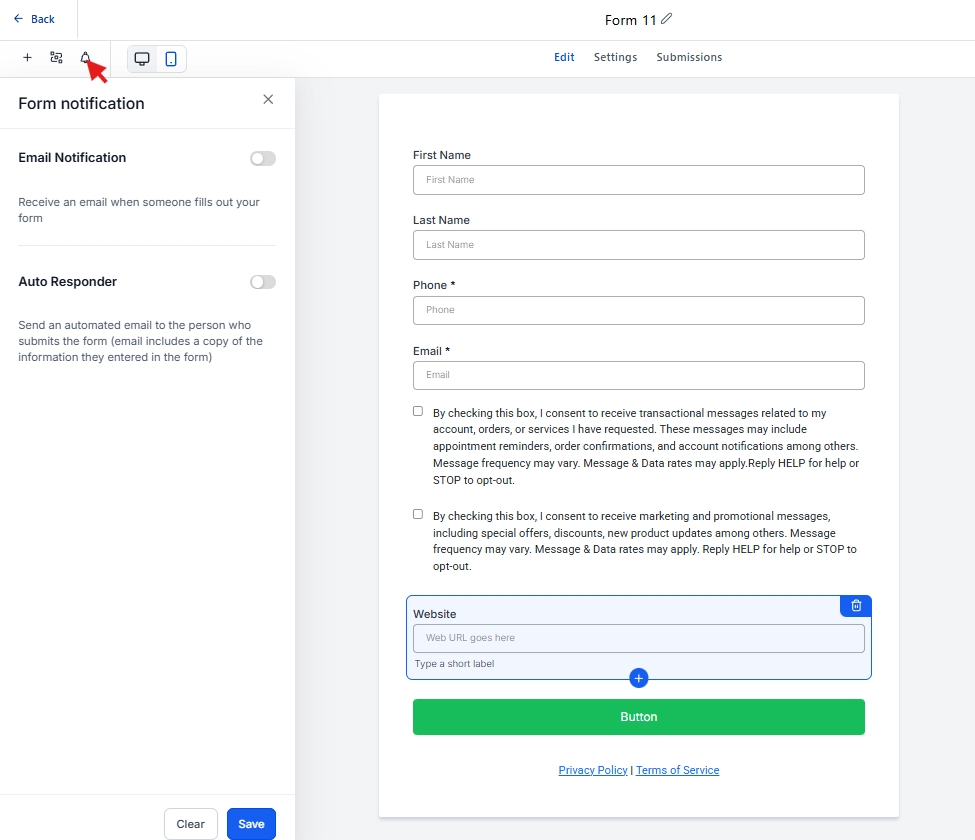This screenshot has height=840, width=975.
Task: Check the transactional messages consent box
Action: coord(418,411)
